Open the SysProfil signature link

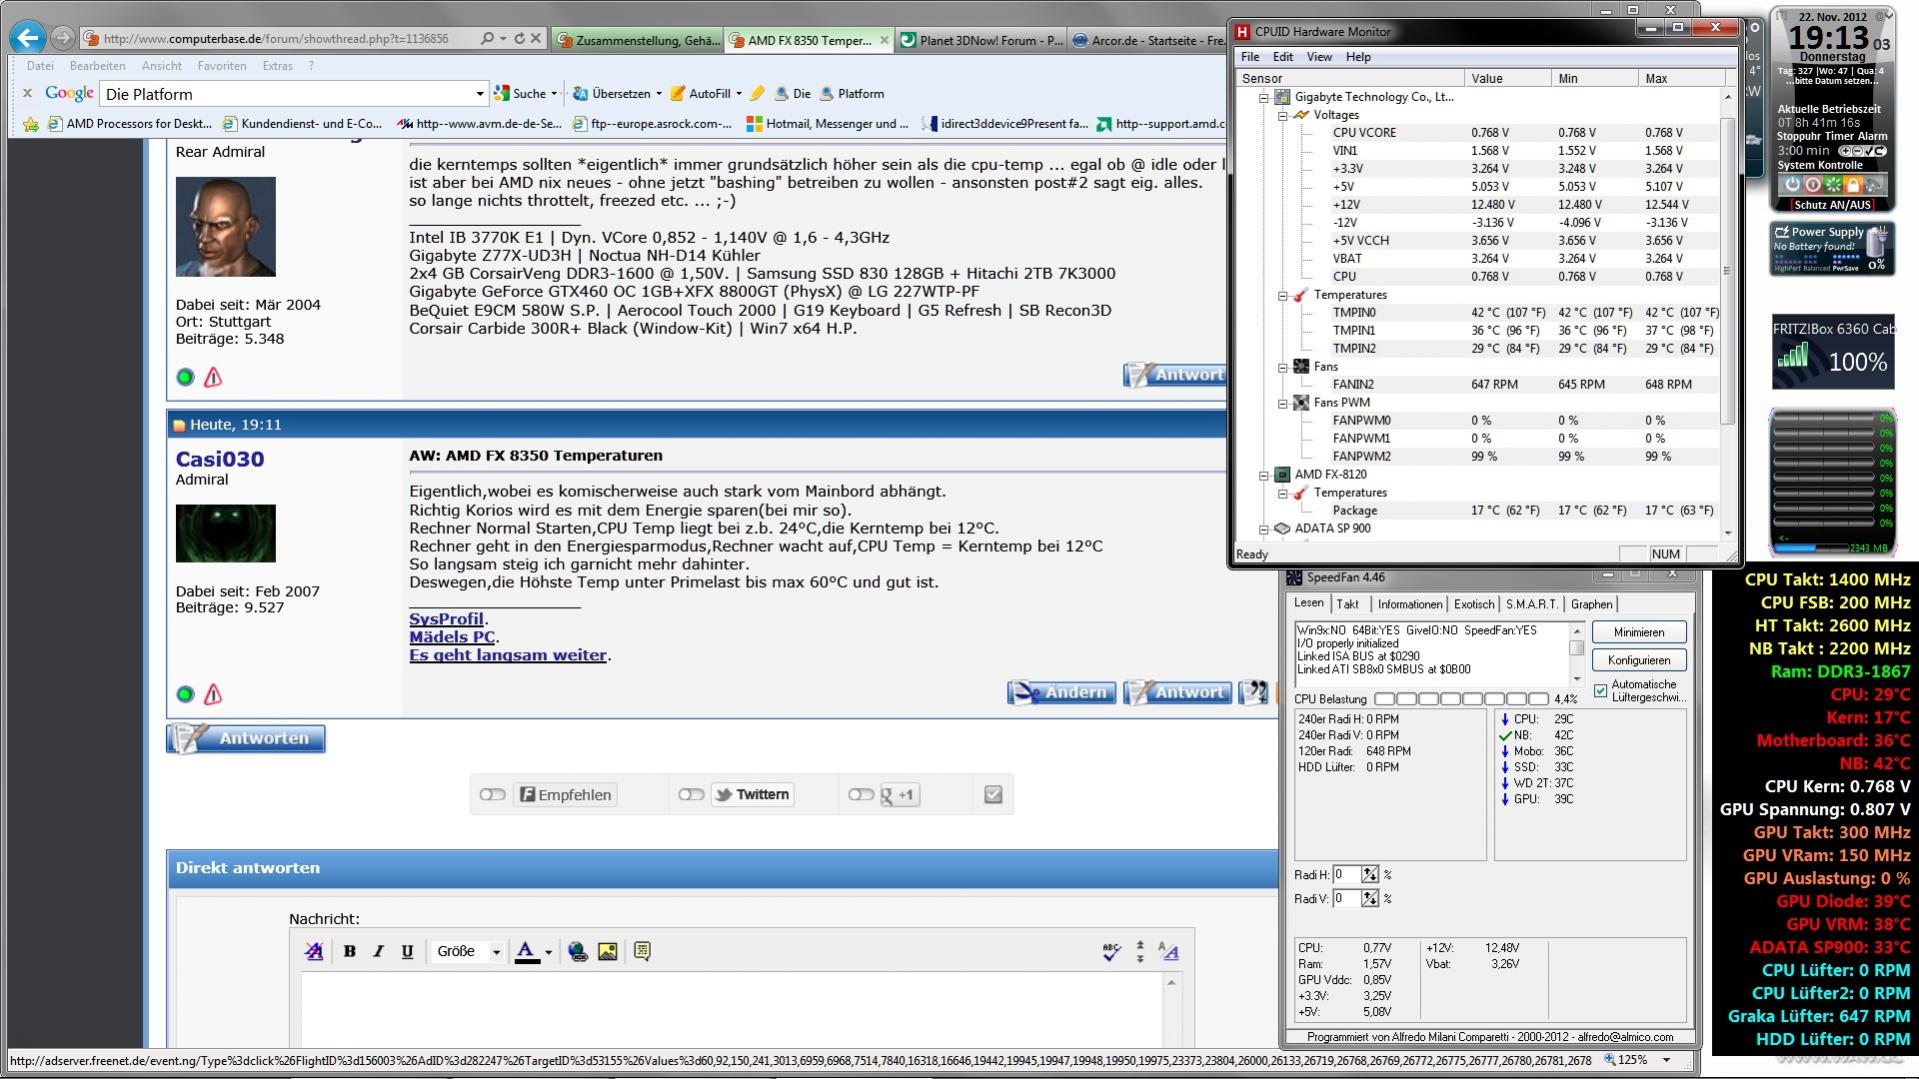(446, 619)
